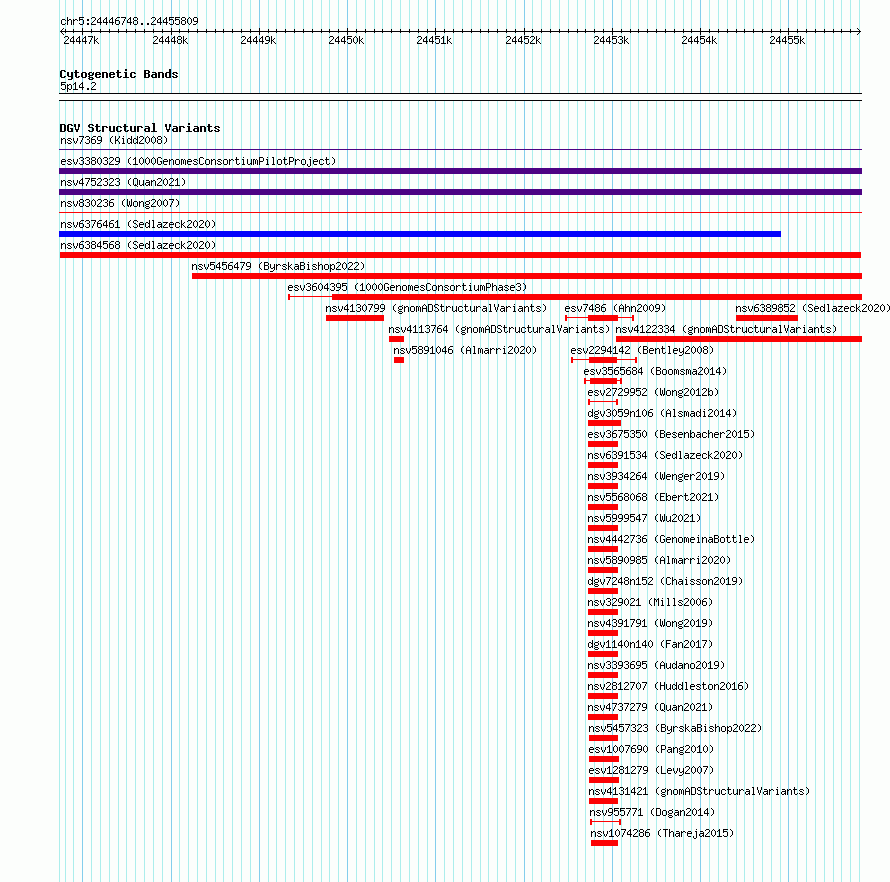
Task: Select nsv329021 (Mills2006) label
Action: tap(650, 602)
